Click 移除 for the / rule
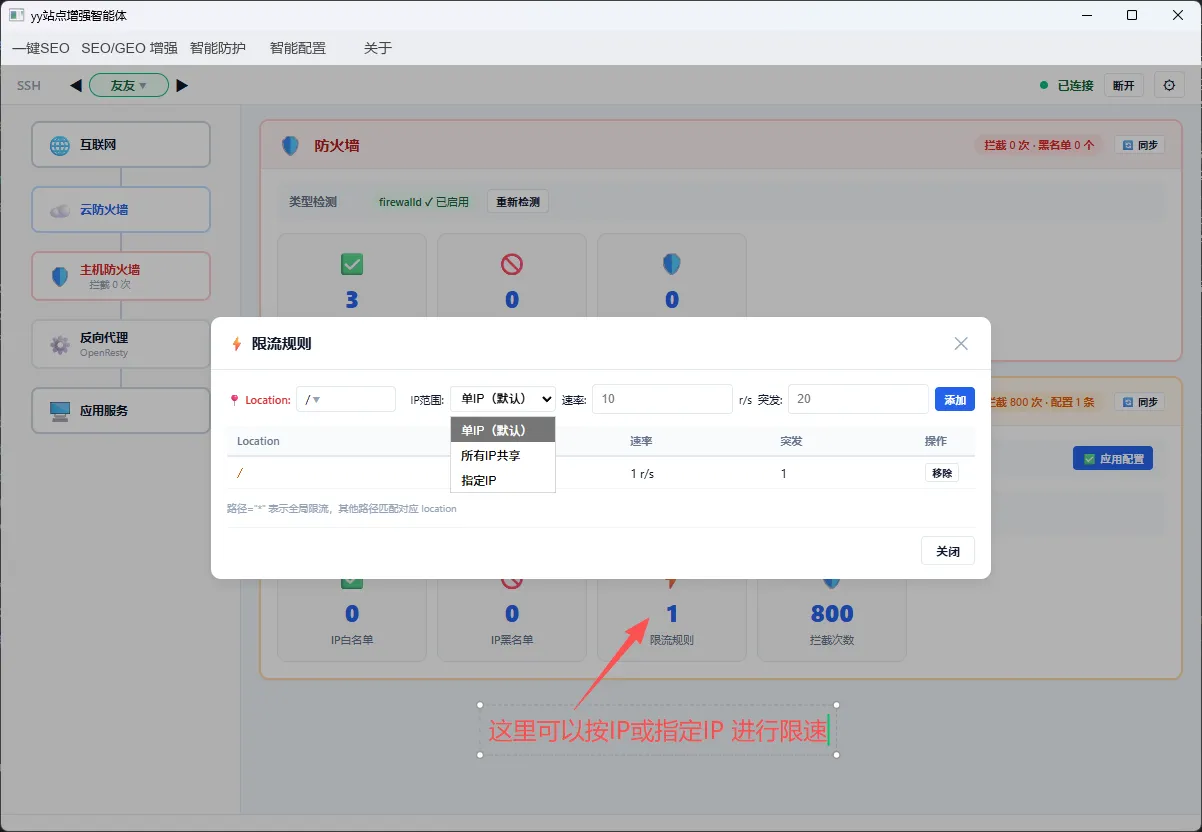 pyautogui.click(x=942, y=473)
